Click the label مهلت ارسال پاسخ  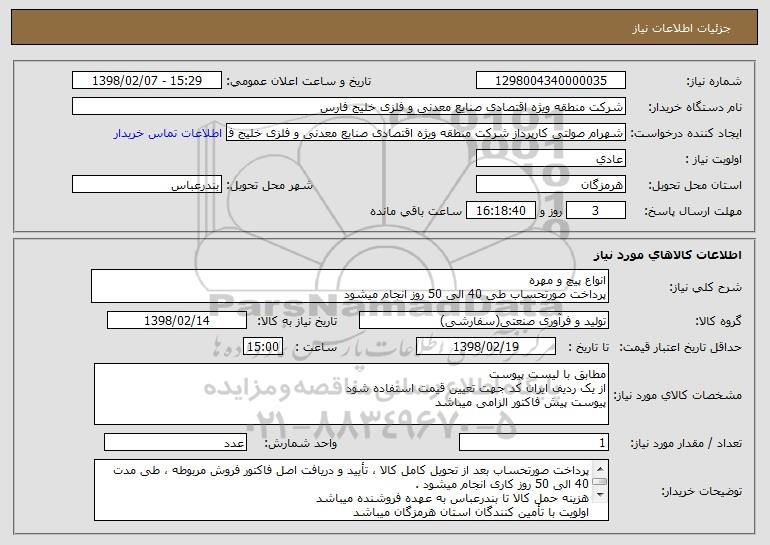click(x=693, y=212)
